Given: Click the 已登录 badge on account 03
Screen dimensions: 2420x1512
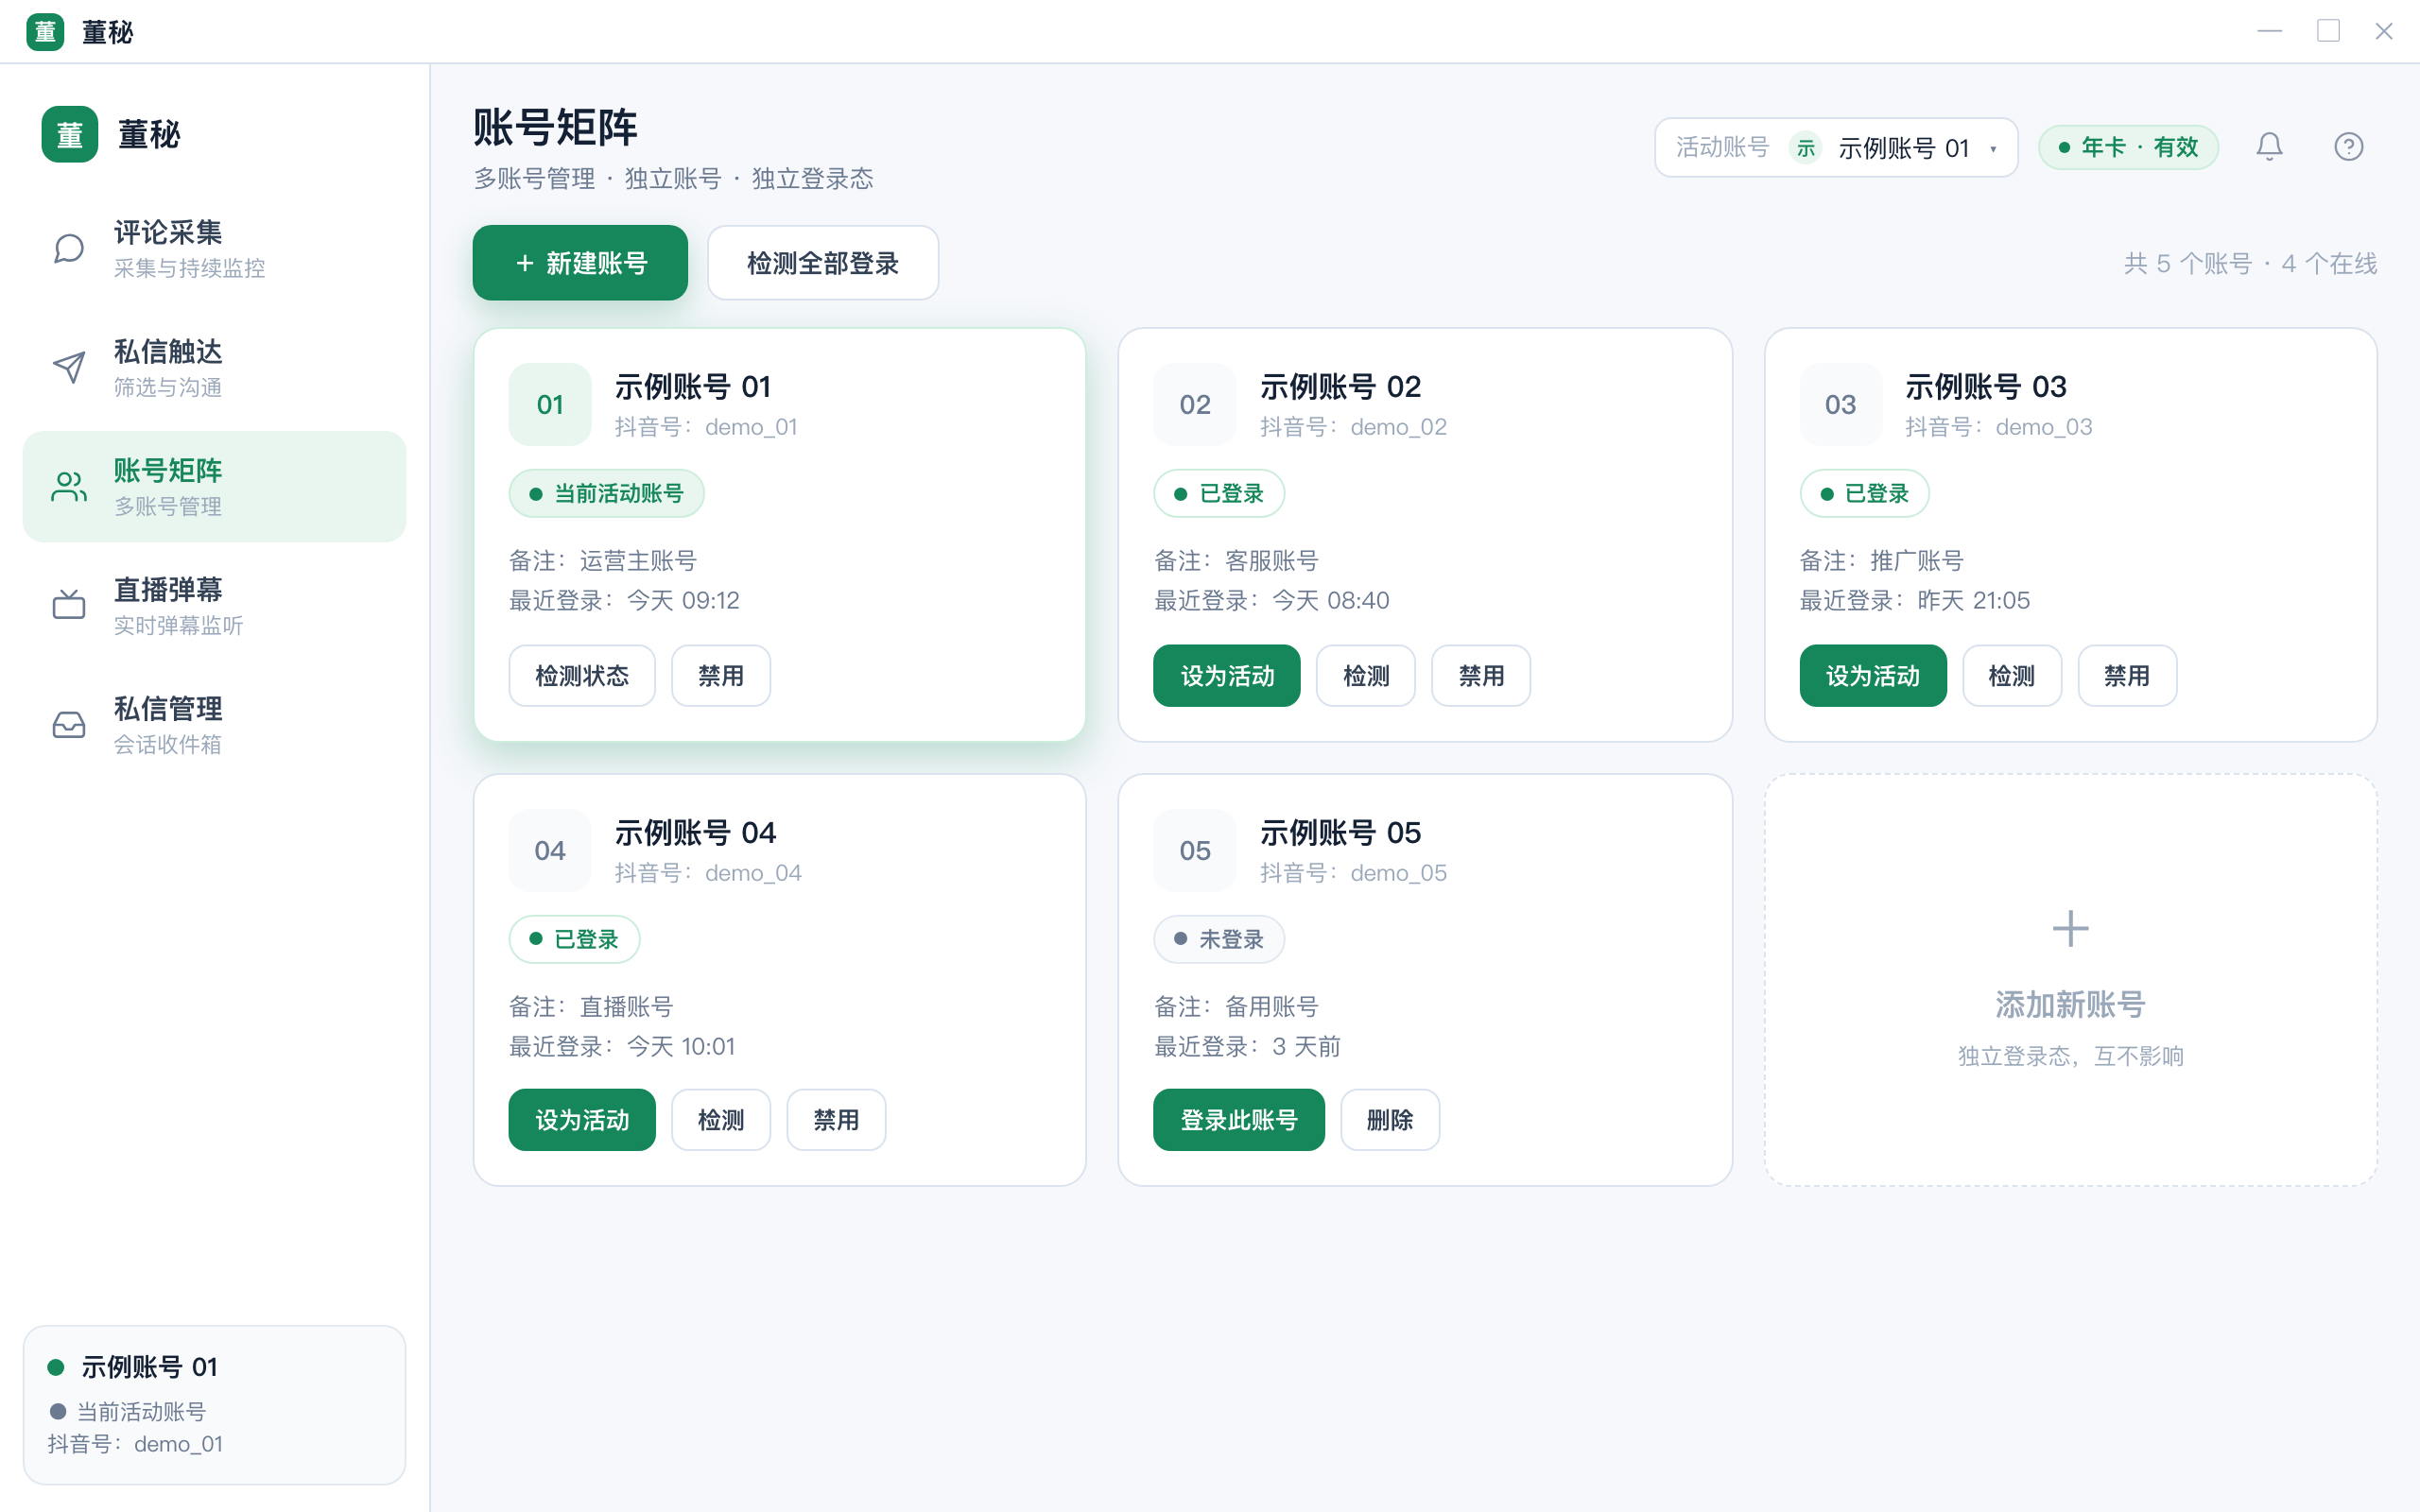Looking at the screenshot, I should point(1864,493).
